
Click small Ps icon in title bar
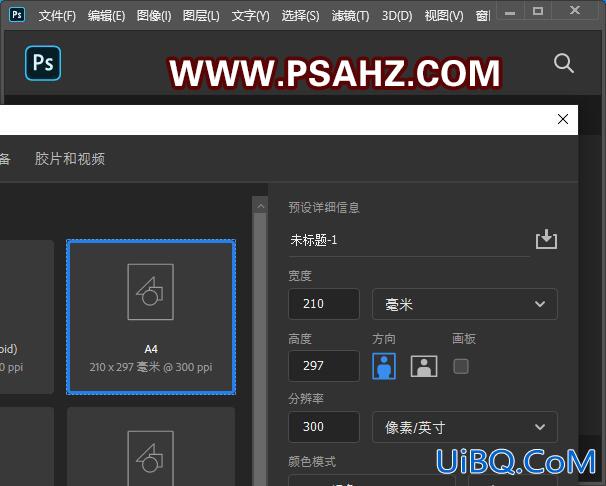coord(17,14)
